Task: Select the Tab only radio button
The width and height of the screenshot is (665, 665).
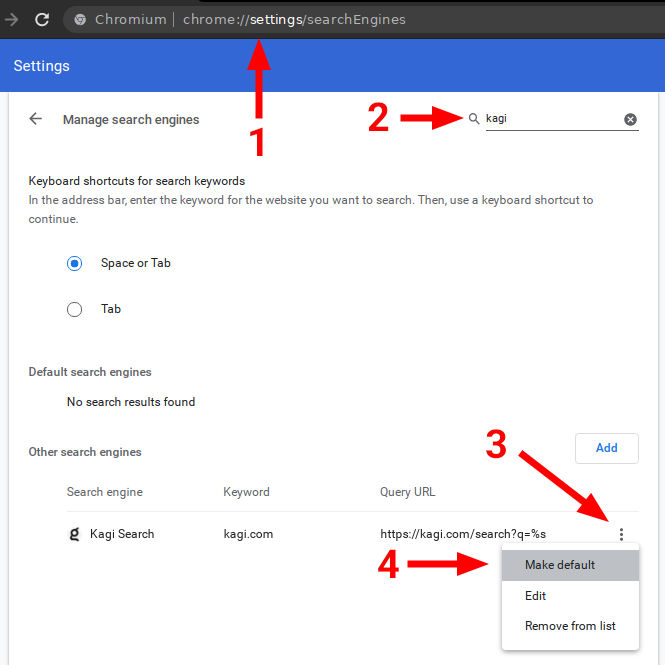Action: pyautogui.click(x=74, y=309)
